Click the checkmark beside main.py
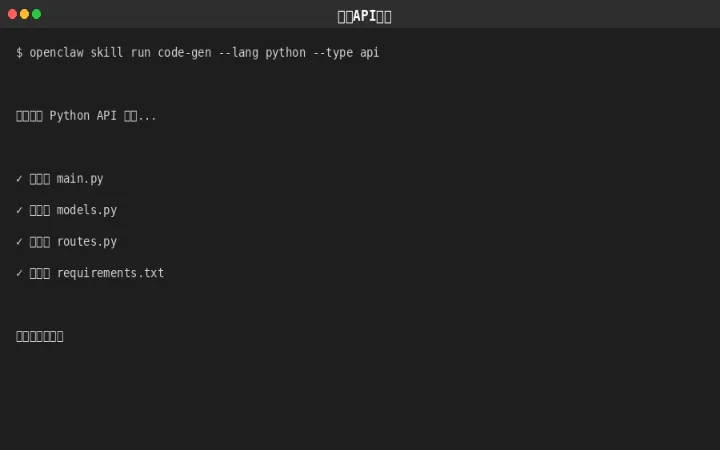The height and width of the screenshot is (450, 720). (19, 179)
